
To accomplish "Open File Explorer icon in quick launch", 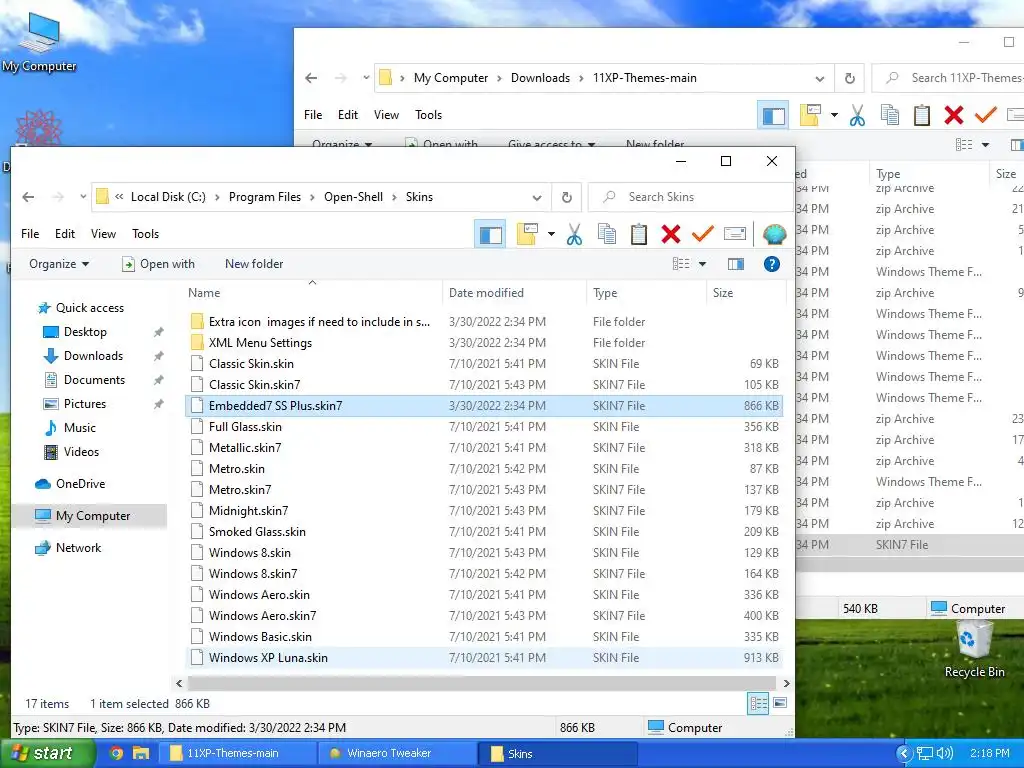I will point(141,753).
